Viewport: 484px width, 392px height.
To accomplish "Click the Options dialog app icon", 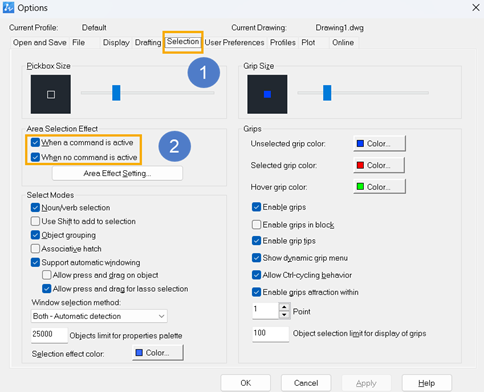I will [x=8, y=7].
